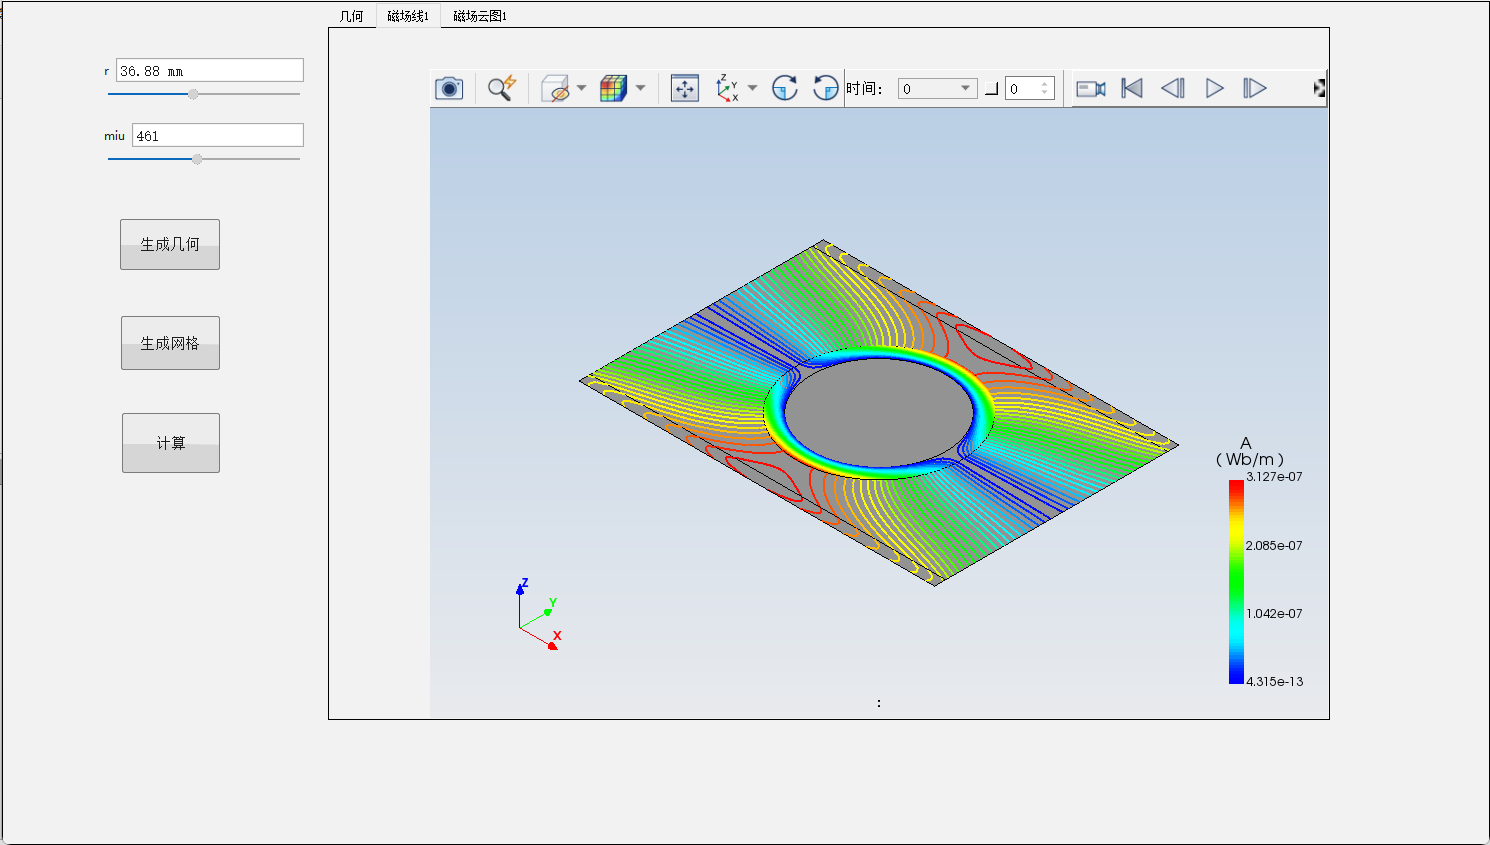Viewport: 1490px width, 845px height.
Task: Click the XYZ axis orientation icon
Action: (727, 88)
